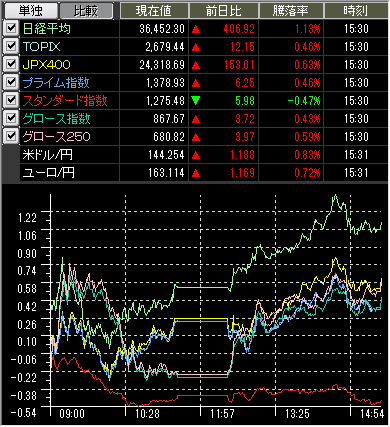The height and width of the screenshot is (427, 390).
Task: Switch to the 単独 tab
Action: pyautogui.click(x=30, y=10)
